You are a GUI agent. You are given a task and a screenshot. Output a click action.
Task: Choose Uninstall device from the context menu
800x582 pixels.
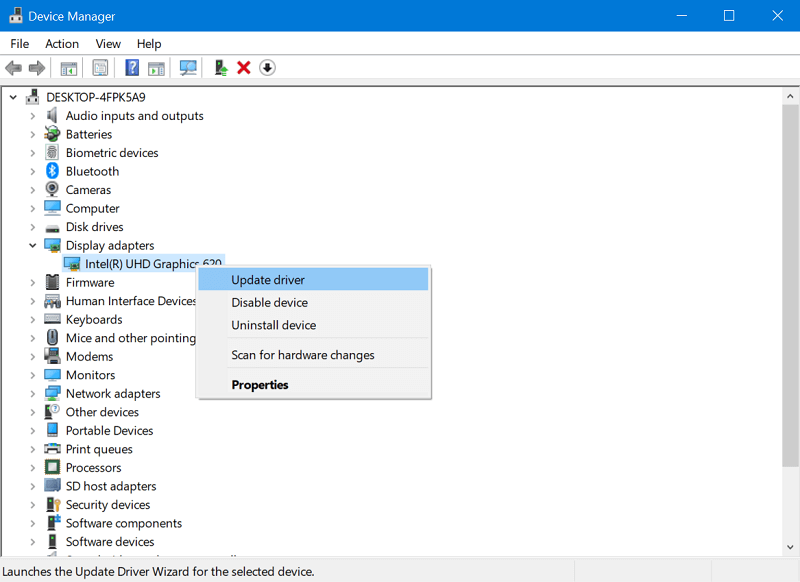point(313,325)
